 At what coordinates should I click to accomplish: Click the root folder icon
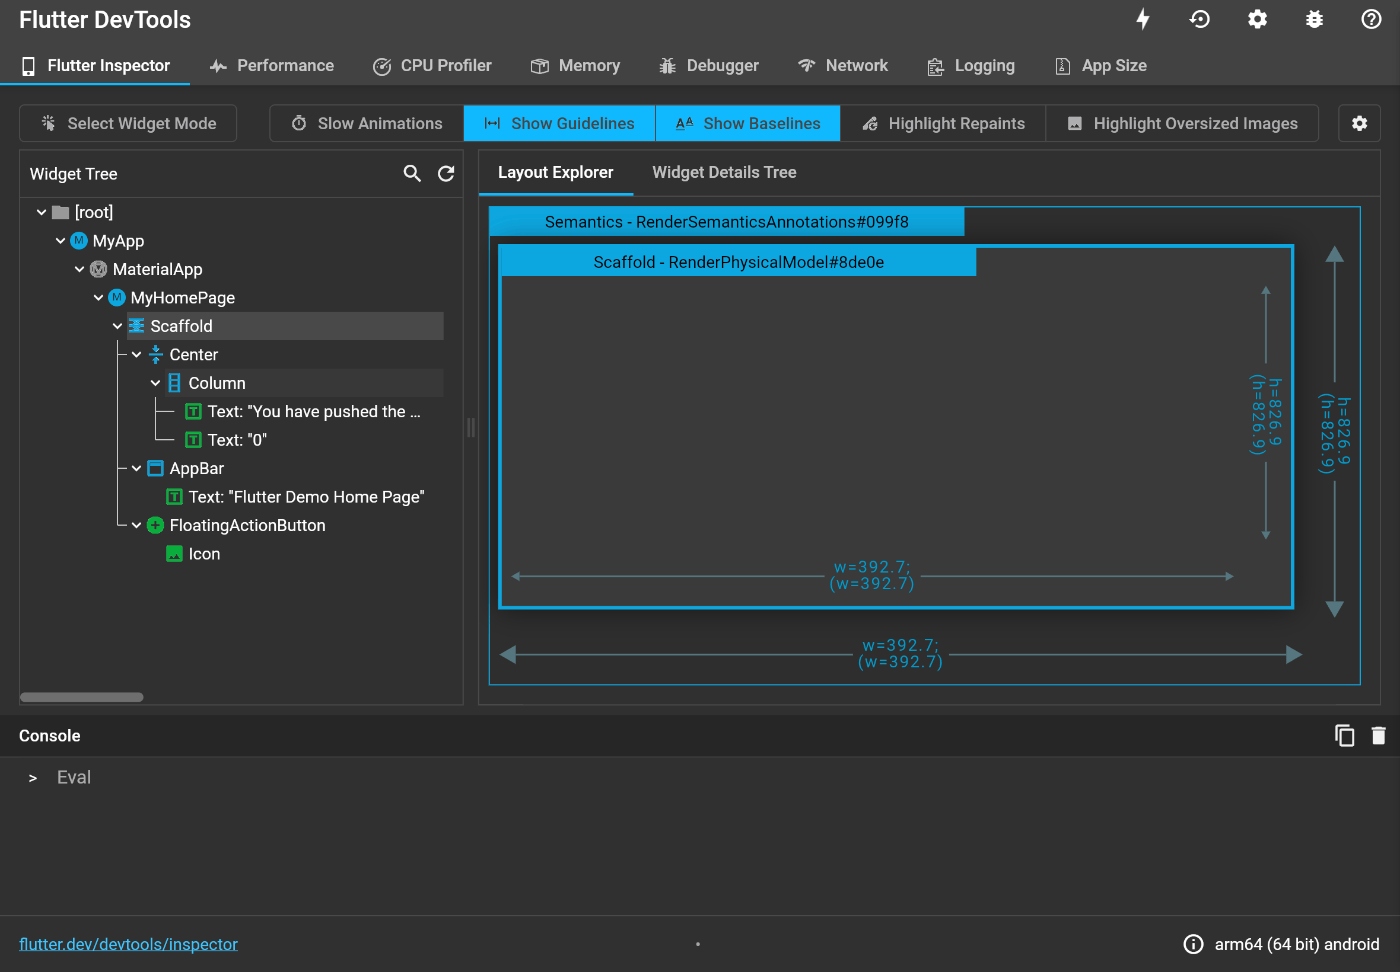click(x=61, y=212)
